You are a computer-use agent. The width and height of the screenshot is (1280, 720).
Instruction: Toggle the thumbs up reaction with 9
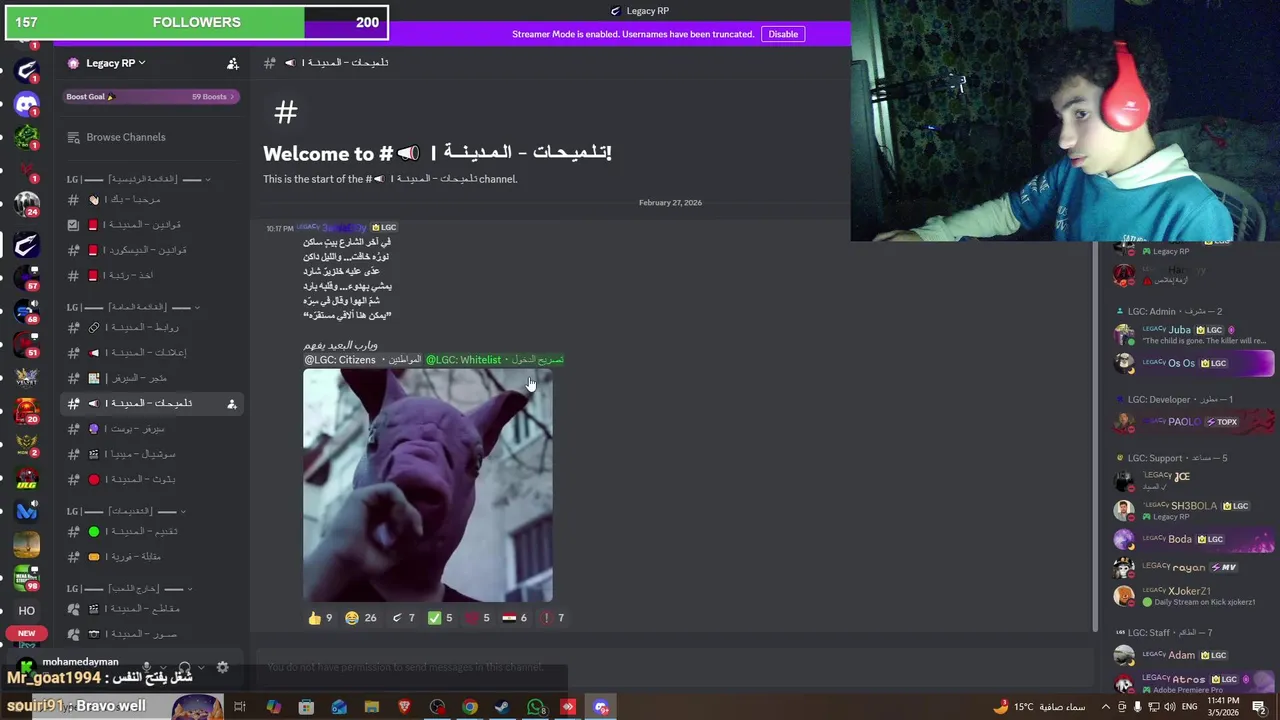click(x=320, y=618)
